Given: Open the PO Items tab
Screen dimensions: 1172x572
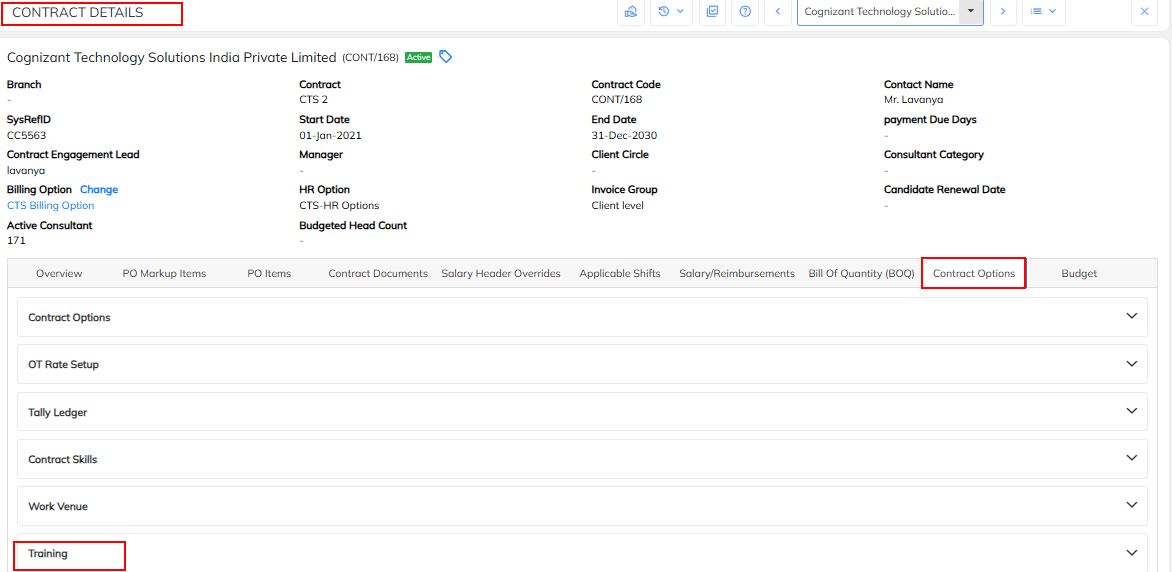Looking at the screenshot, I should click(x=269, y=274).
